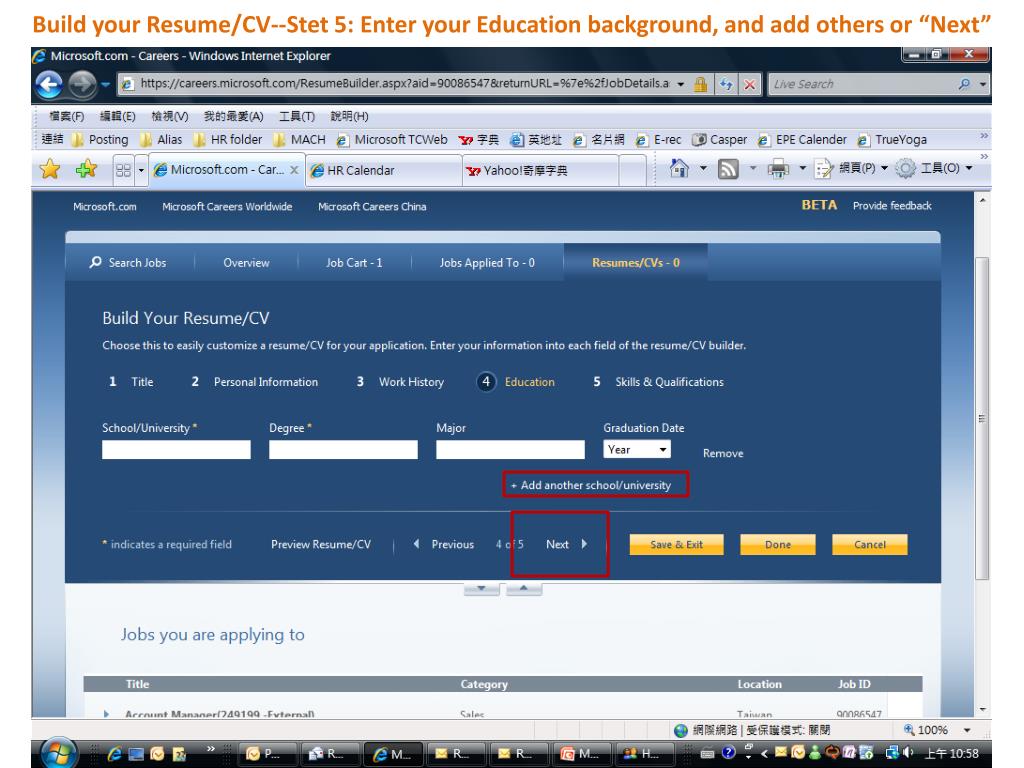Image resolution: width=1024 pixels, height=768 pixels.
Task: Open the Casper favorites link
Action: coord(720,139)
